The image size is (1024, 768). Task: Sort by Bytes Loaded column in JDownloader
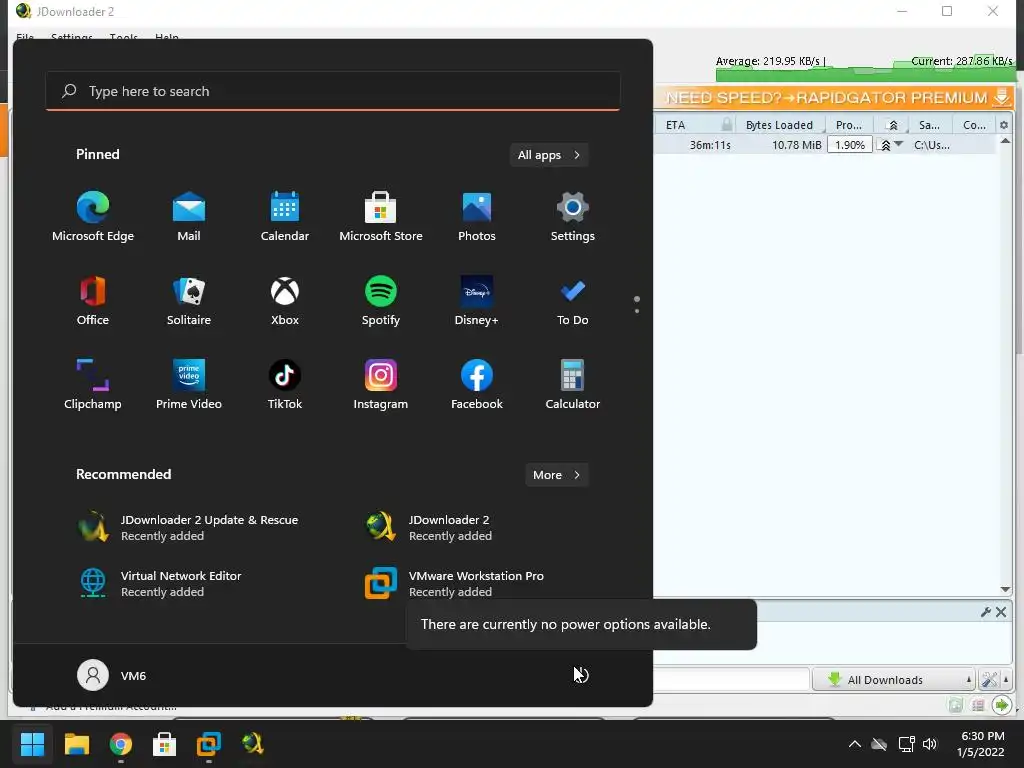[x=779, y=125]
